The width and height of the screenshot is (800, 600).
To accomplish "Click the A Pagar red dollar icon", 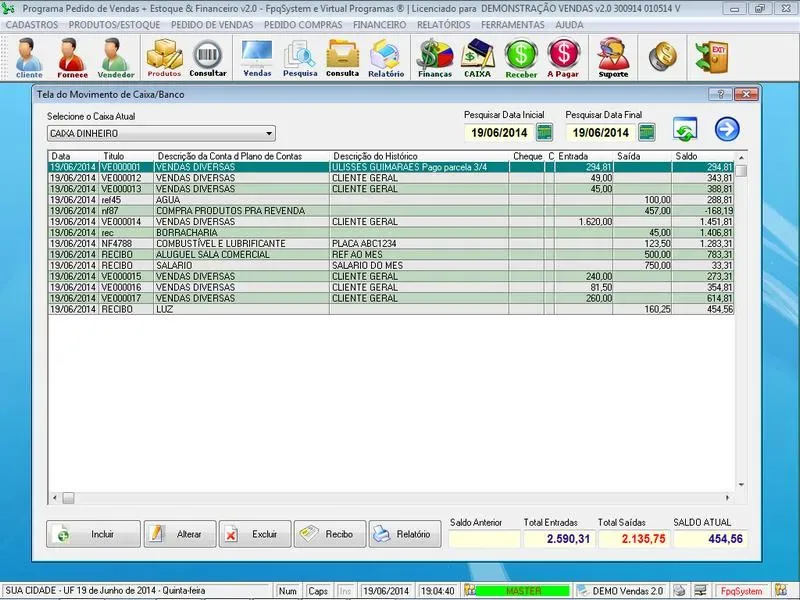I will click(564, 57).
